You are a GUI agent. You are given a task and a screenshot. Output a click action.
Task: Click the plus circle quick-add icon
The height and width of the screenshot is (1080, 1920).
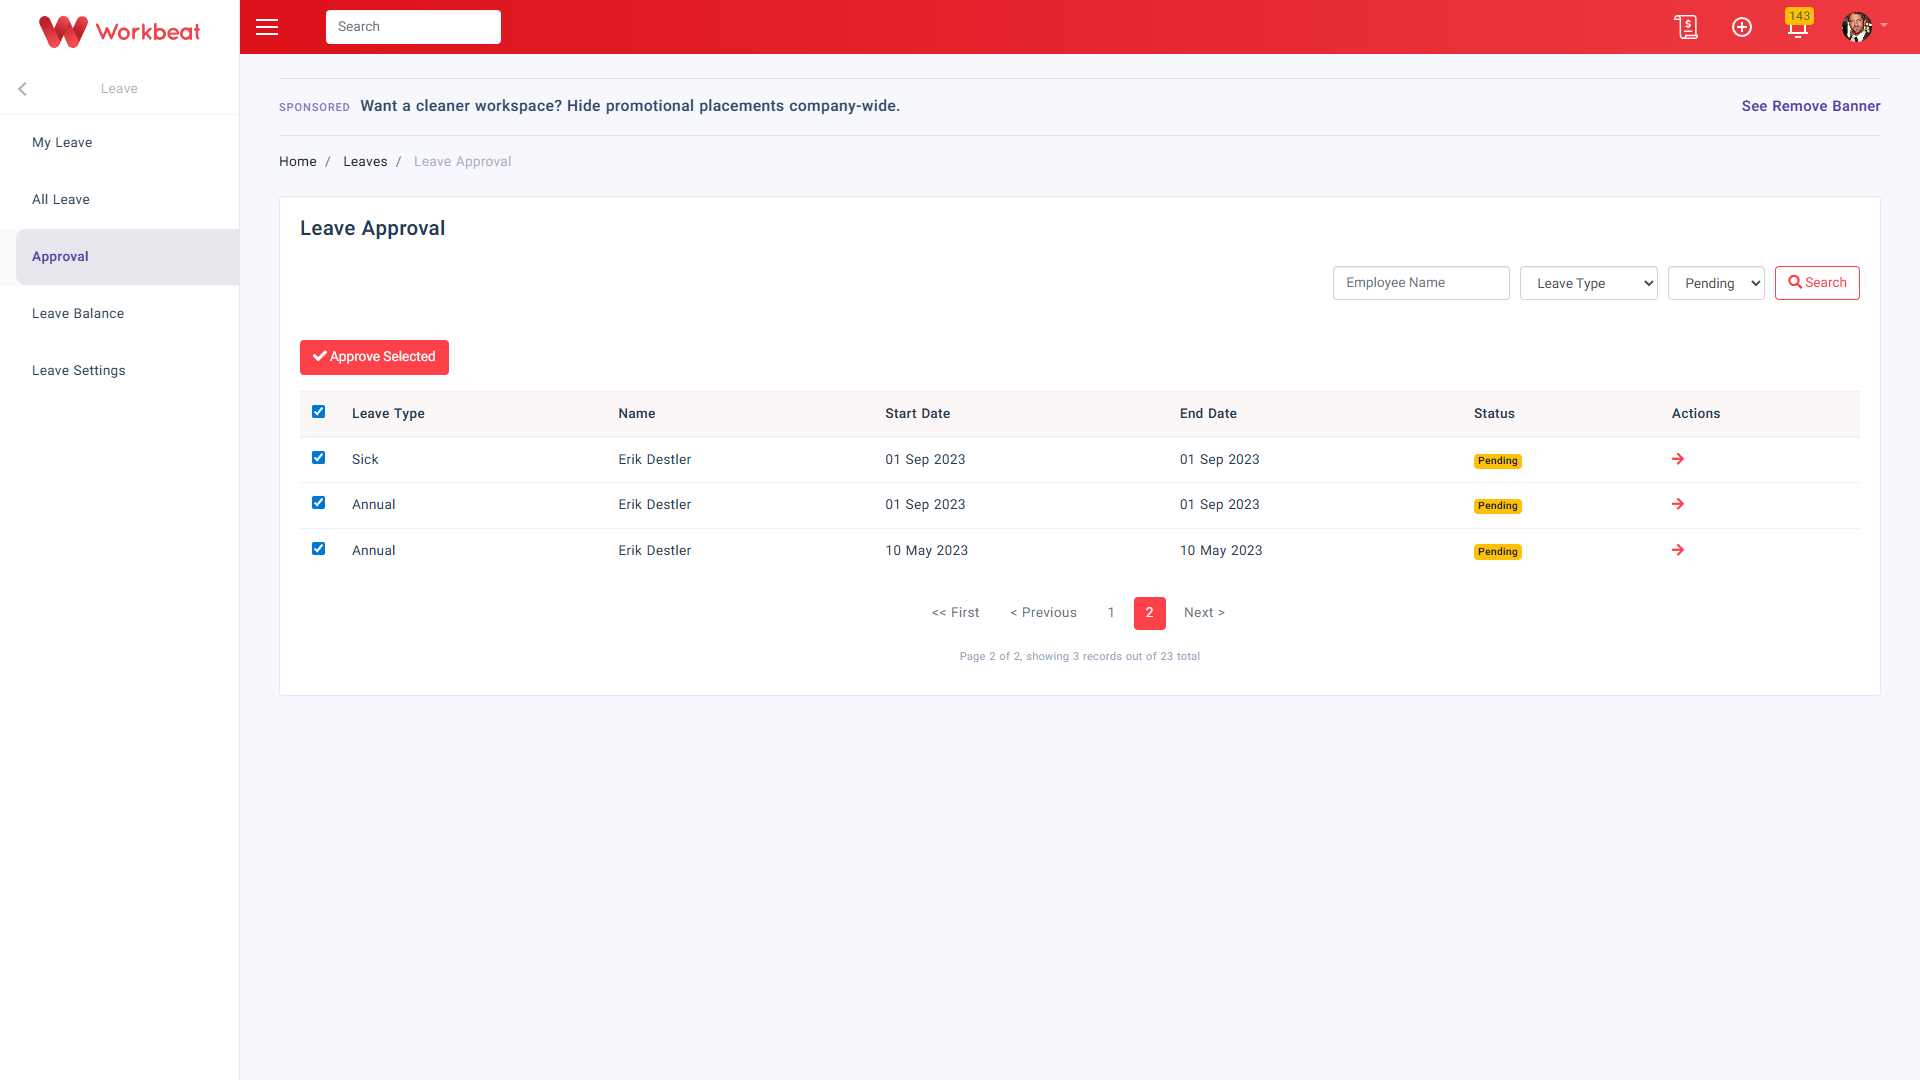(x=1742, y=27)
